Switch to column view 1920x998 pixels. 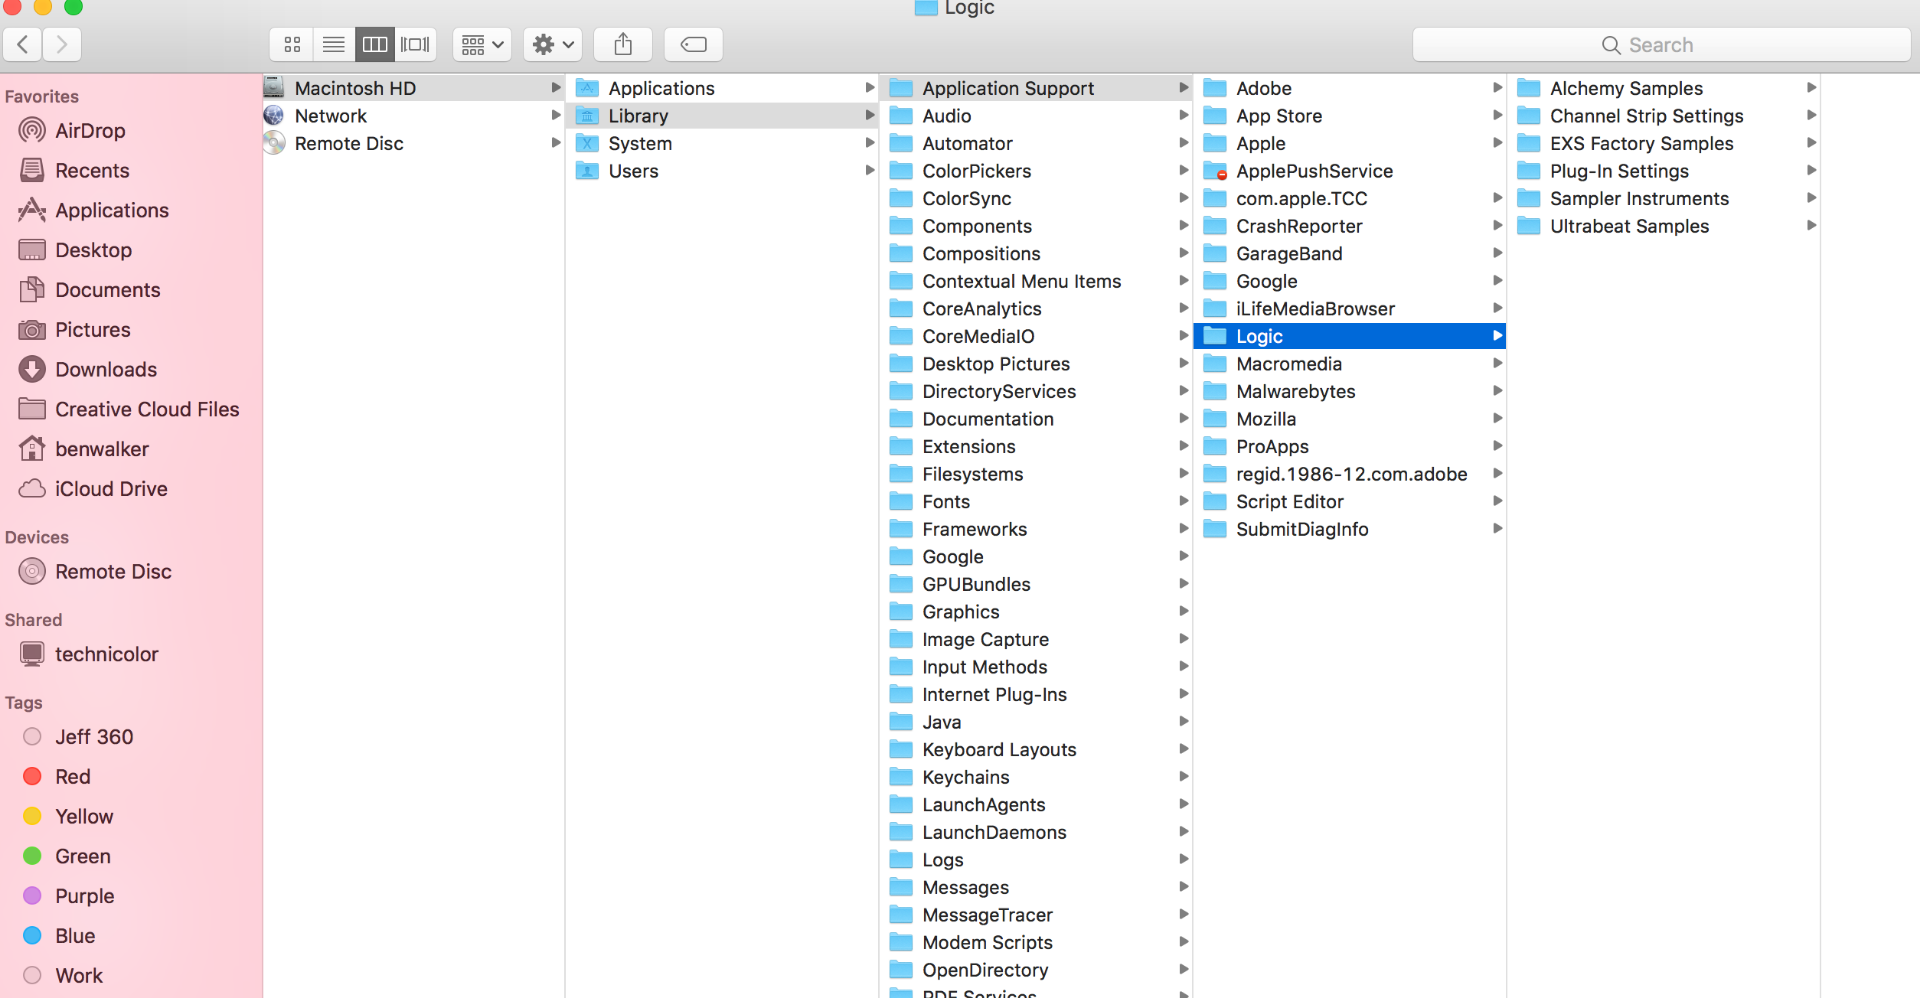(x=375, y=44)
